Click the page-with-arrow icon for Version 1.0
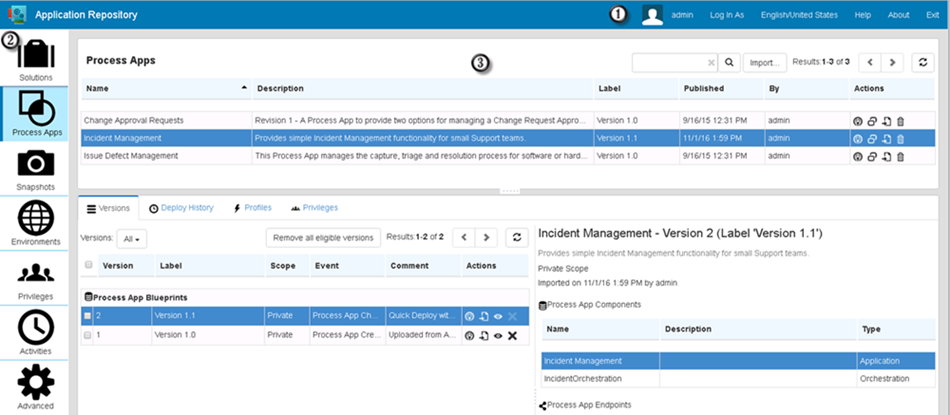950x415 pixels. (x=484, y=335)
